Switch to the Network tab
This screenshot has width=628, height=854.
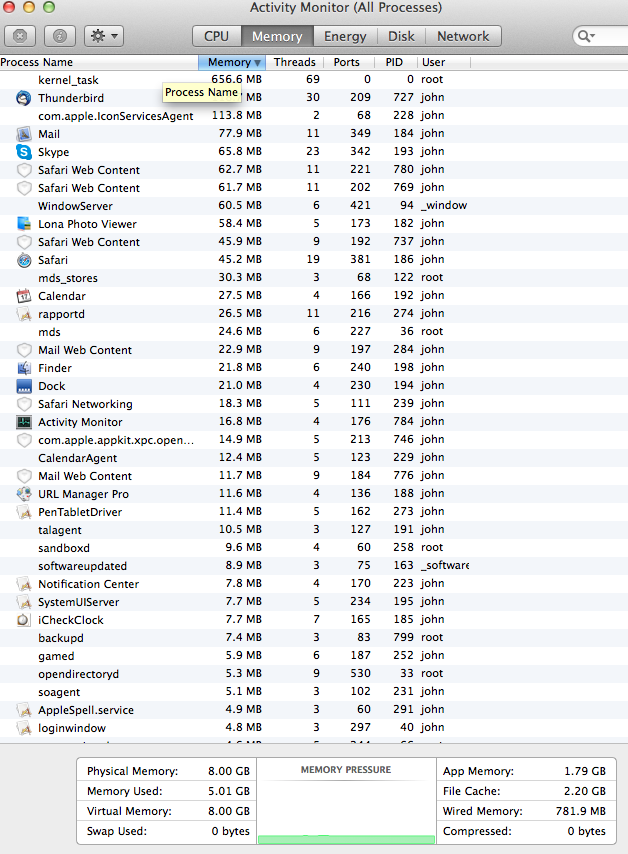[x=463, y=36]
